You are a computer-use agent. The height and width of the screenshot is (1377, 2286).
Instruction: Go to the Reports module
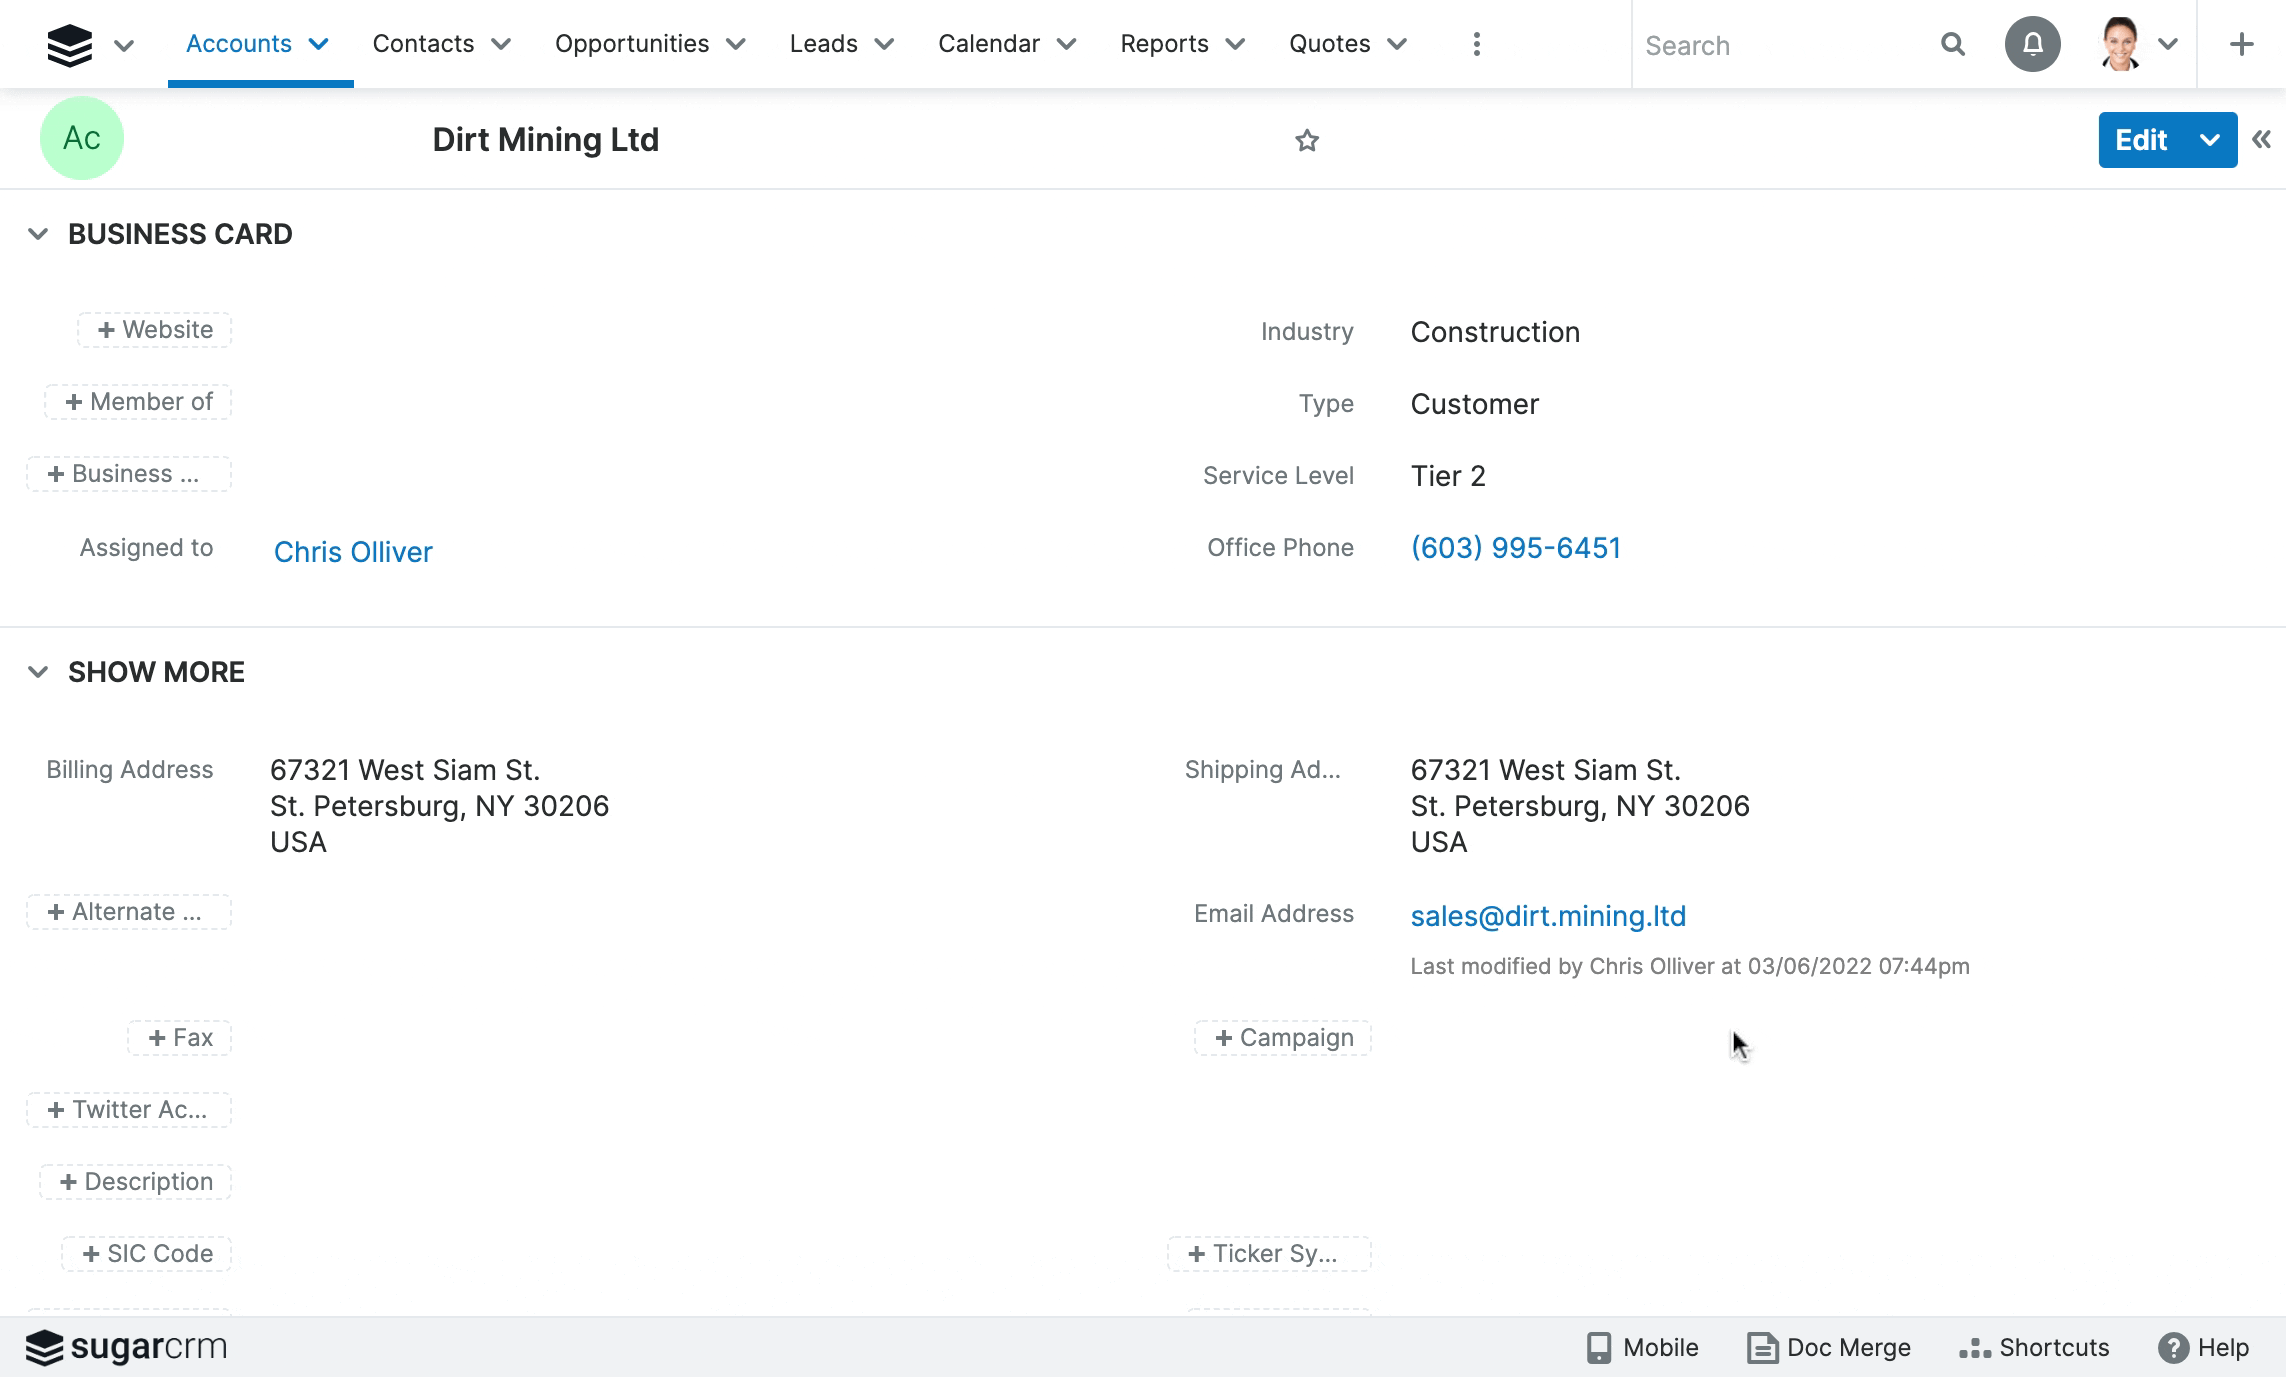click(1164, 44)
